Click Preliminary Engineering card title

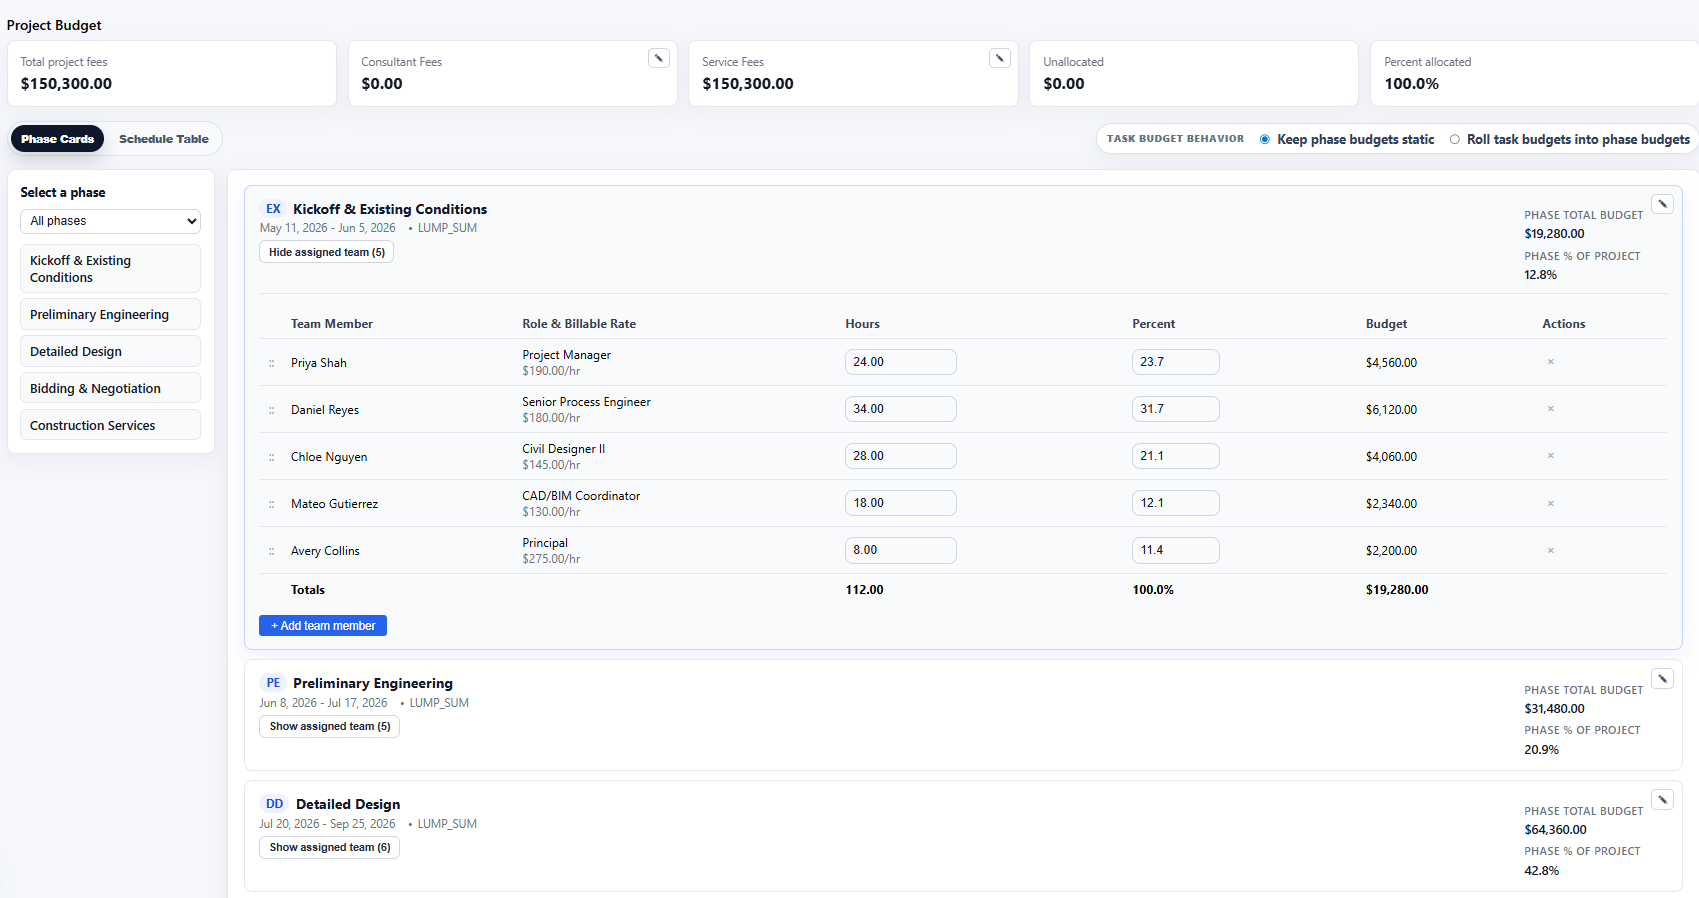[373, 683]
